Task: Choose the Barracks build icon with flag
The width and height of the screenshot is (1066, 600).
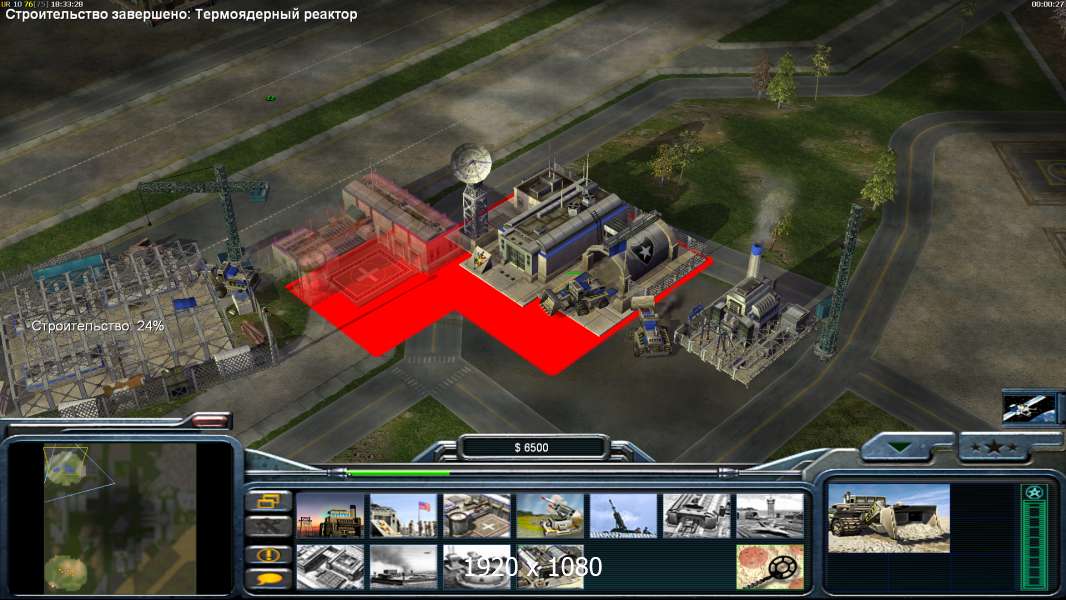Action: [403, 516]
